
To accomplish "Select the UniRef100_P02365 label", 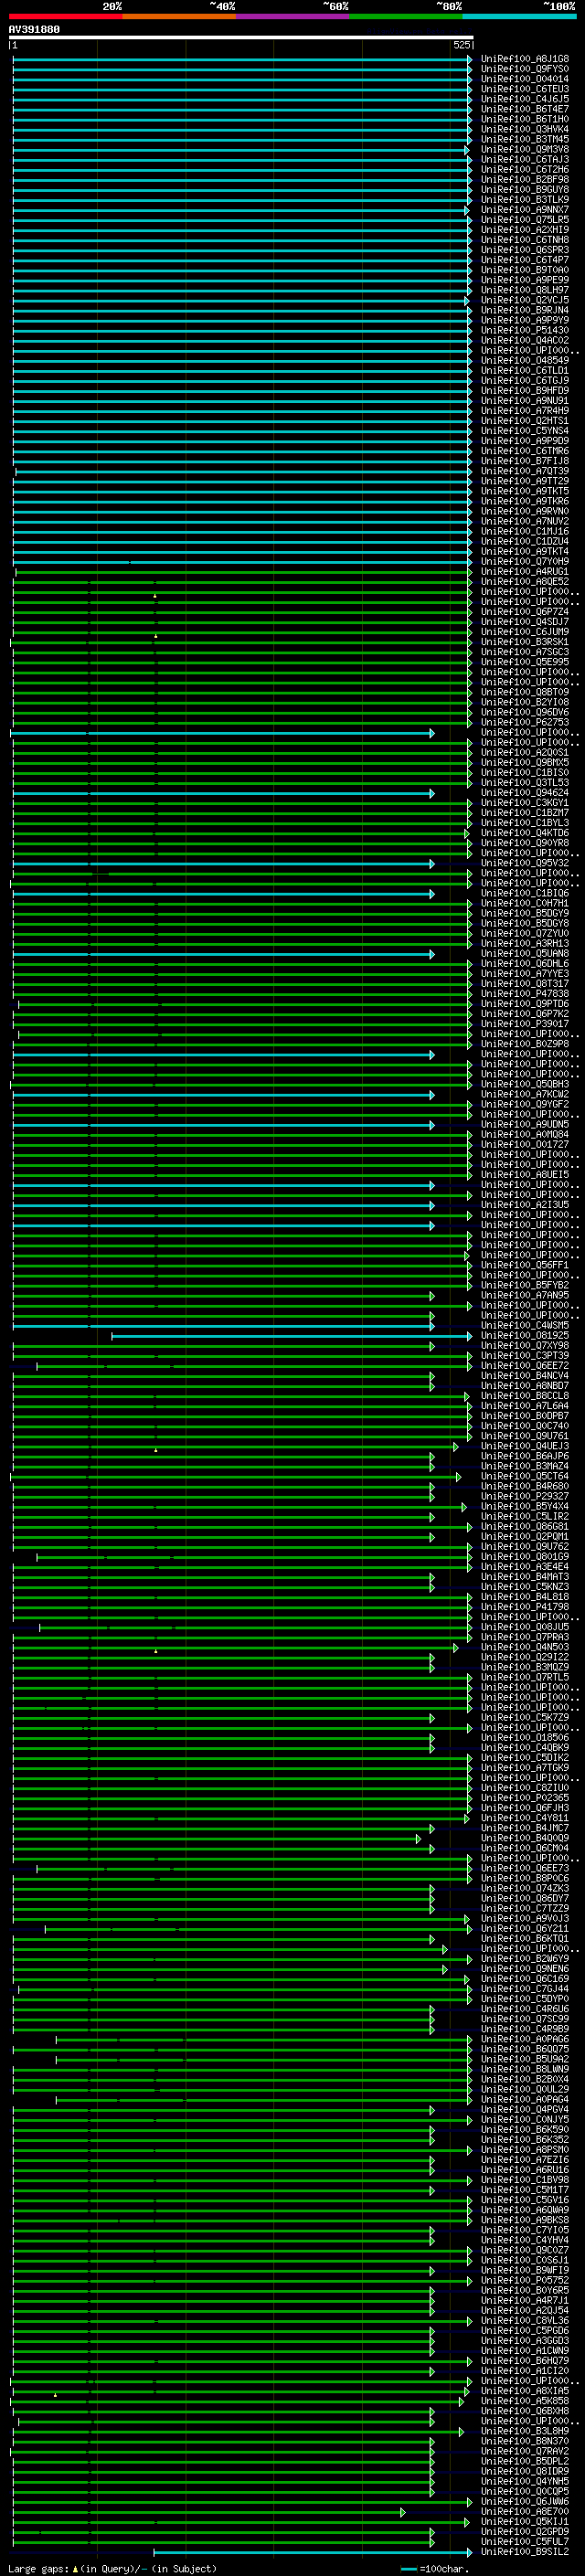I will pyautogui.click(x=525, y=1798).
